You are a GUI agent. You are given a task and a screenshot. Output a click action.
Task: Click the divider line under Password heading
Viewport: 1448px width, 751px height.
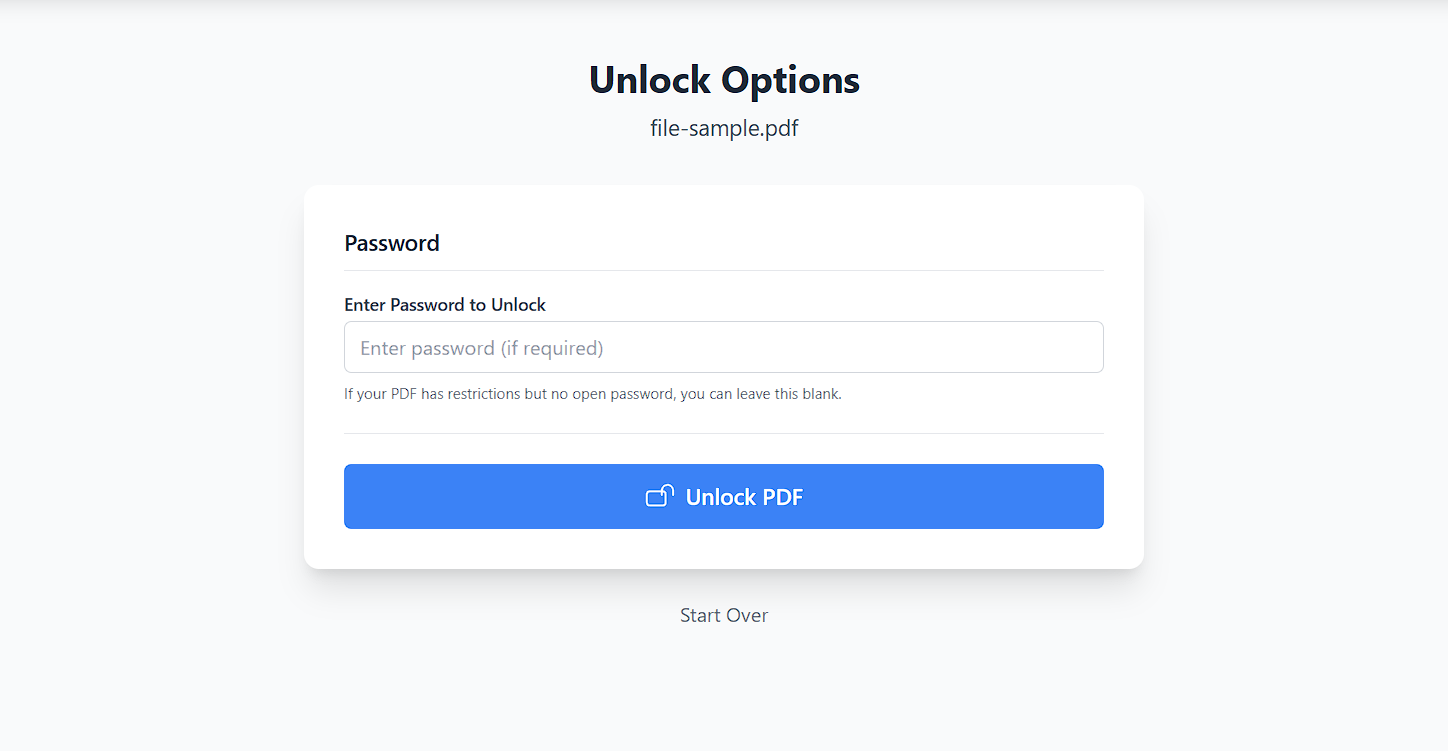[724, 270]
